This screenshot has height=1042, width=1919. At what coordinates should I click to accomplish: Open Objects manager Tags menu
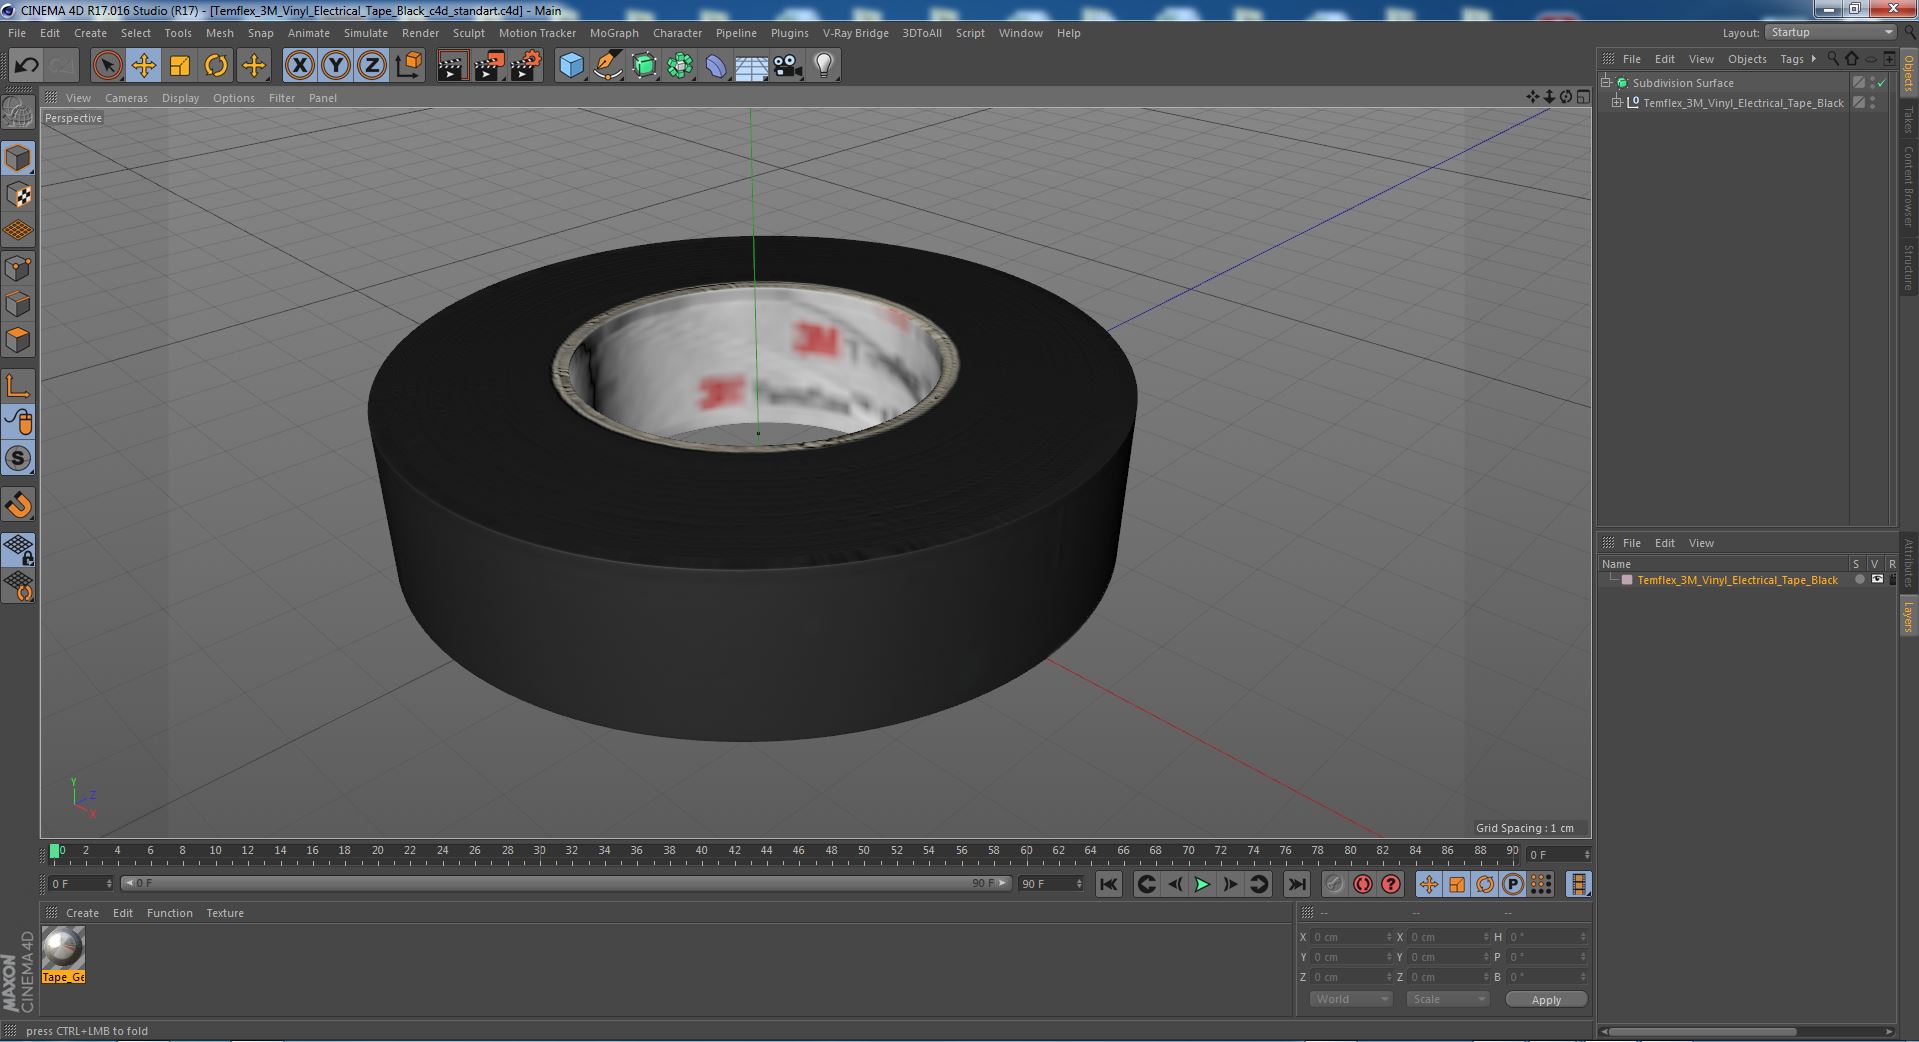1791,59
